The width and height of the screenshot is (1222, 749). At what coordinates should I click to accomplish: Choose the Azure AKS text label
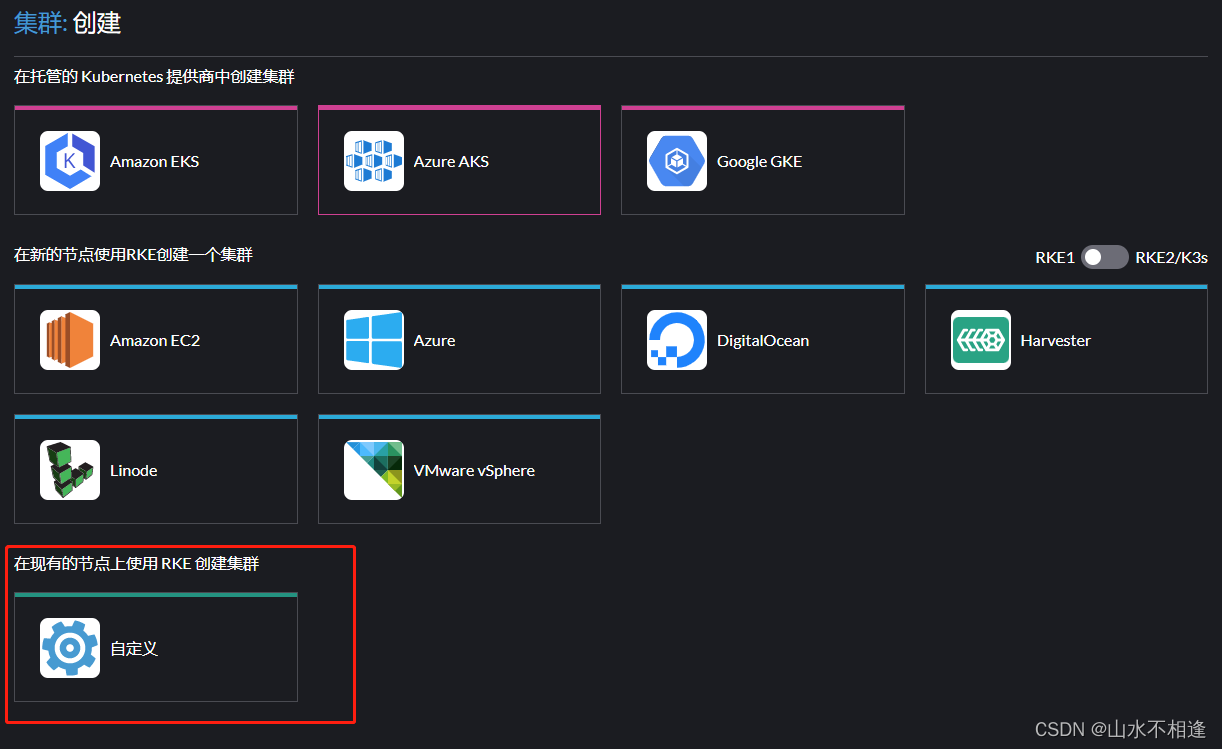coord(451,162)
